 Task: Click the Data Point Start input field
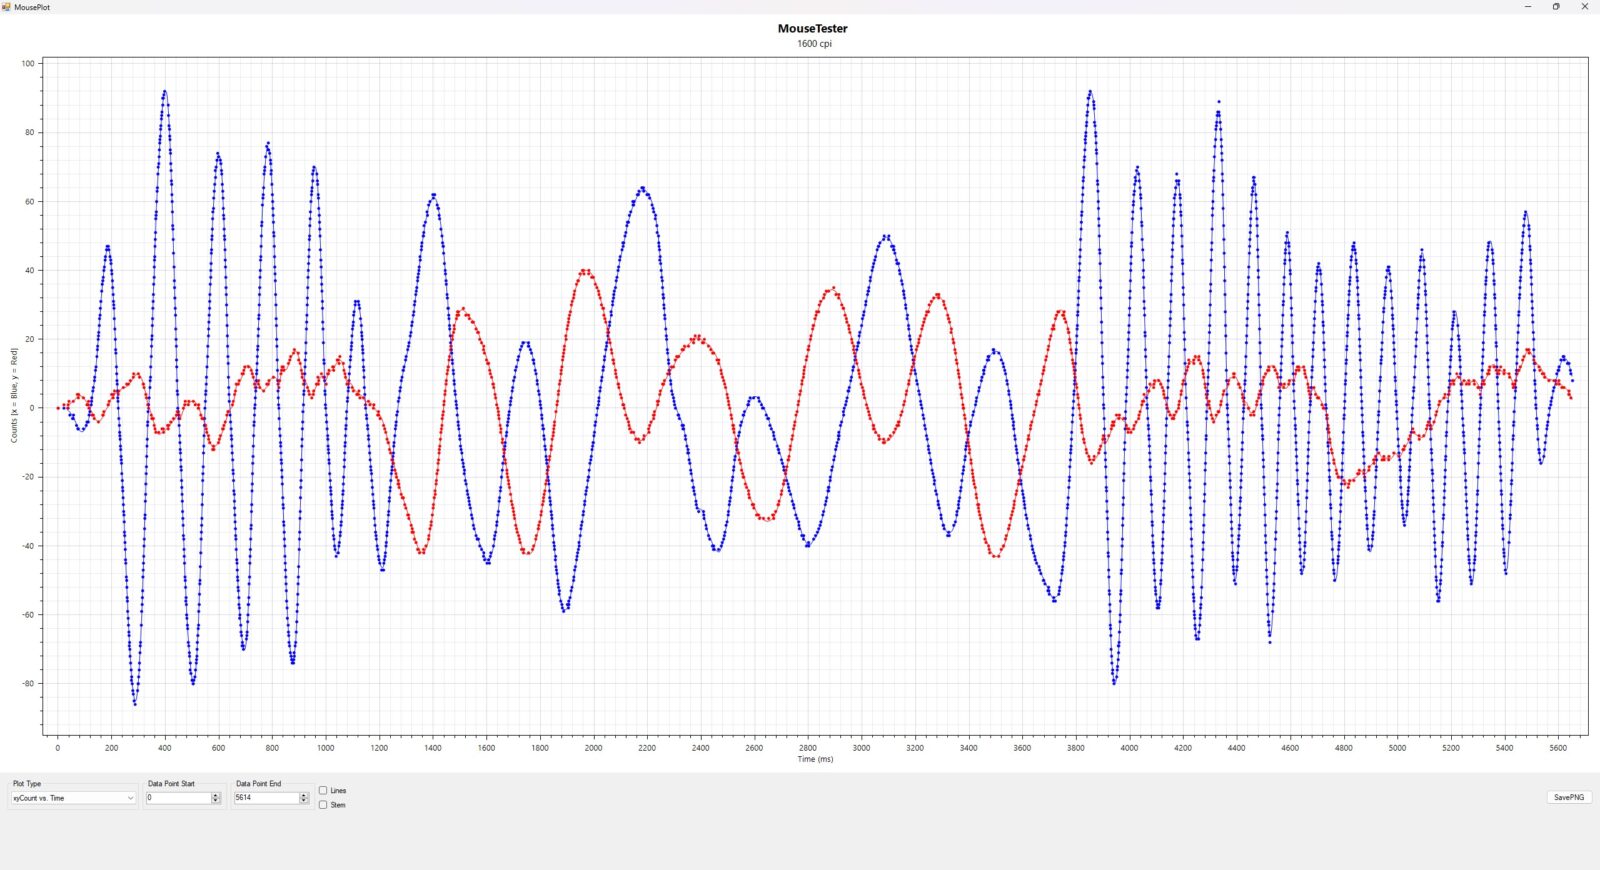178,798
